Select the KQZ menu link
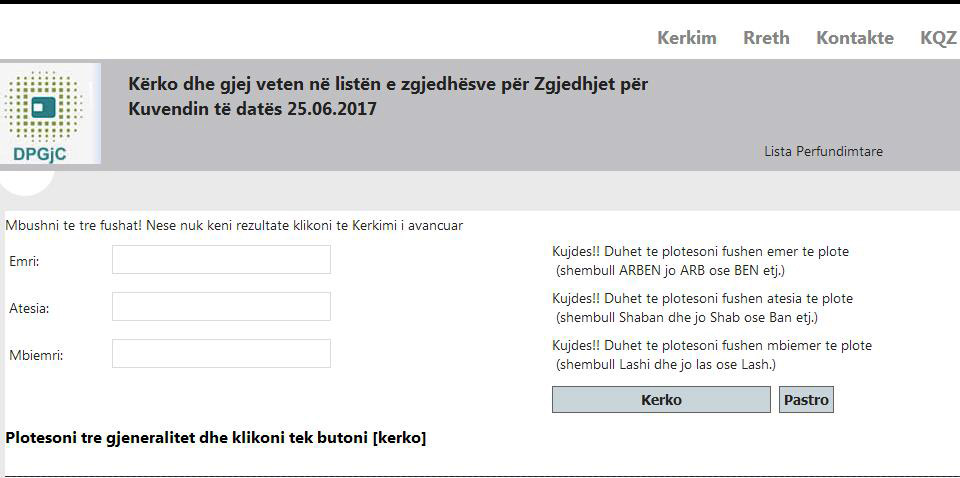960x478 pixels. (939, 38)
